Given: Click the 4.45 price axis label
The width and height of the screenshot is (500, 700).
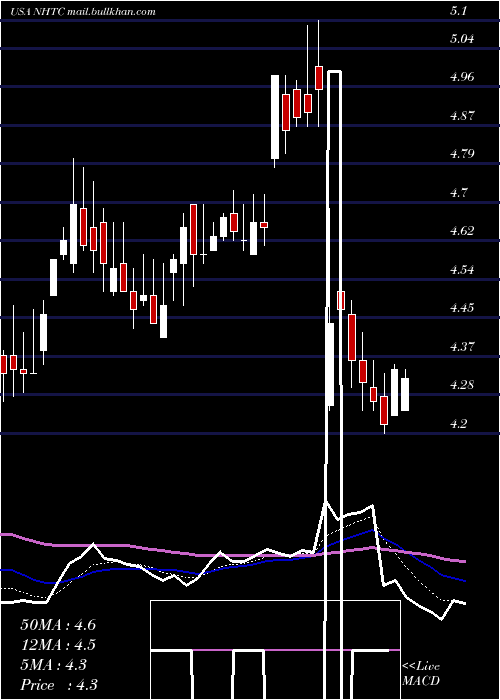Looking at the screenshot, I should pos(462,308).
